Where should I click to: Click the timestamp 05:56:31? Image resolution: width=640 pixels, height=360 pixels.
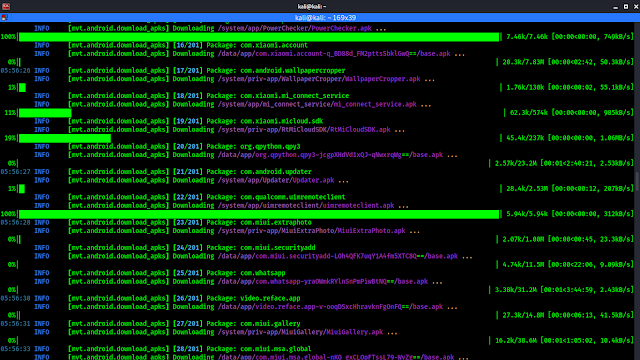tap(16, 324)
